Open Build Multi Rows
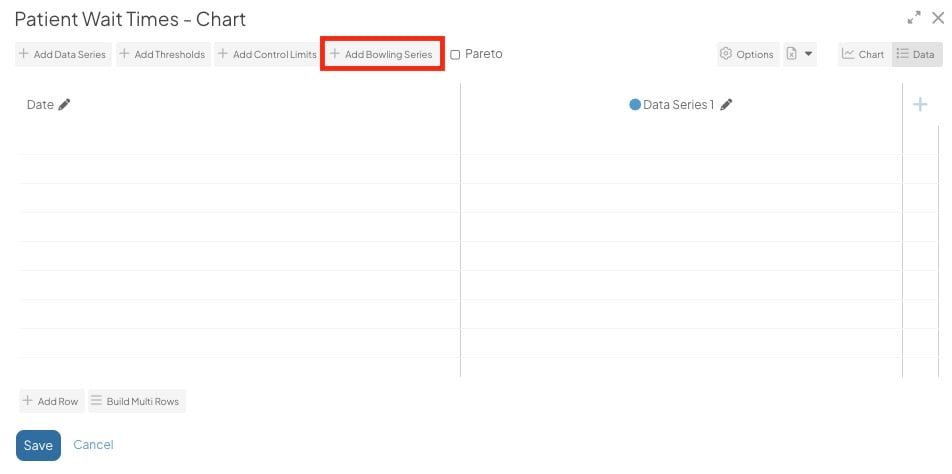 click(135, 401)
